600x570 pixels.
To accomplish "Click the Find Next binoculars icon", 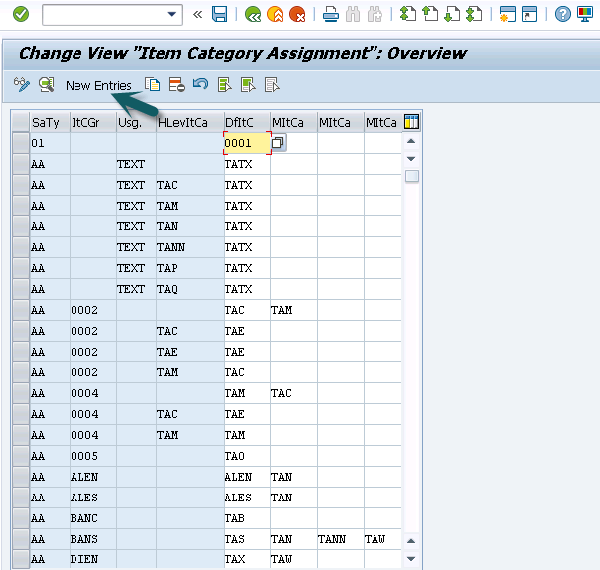I will click(x=375, y=15).
